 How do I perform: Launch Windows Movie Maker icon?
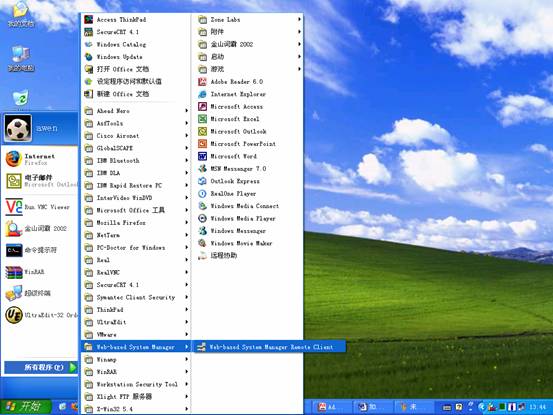(x=202, y=243)
